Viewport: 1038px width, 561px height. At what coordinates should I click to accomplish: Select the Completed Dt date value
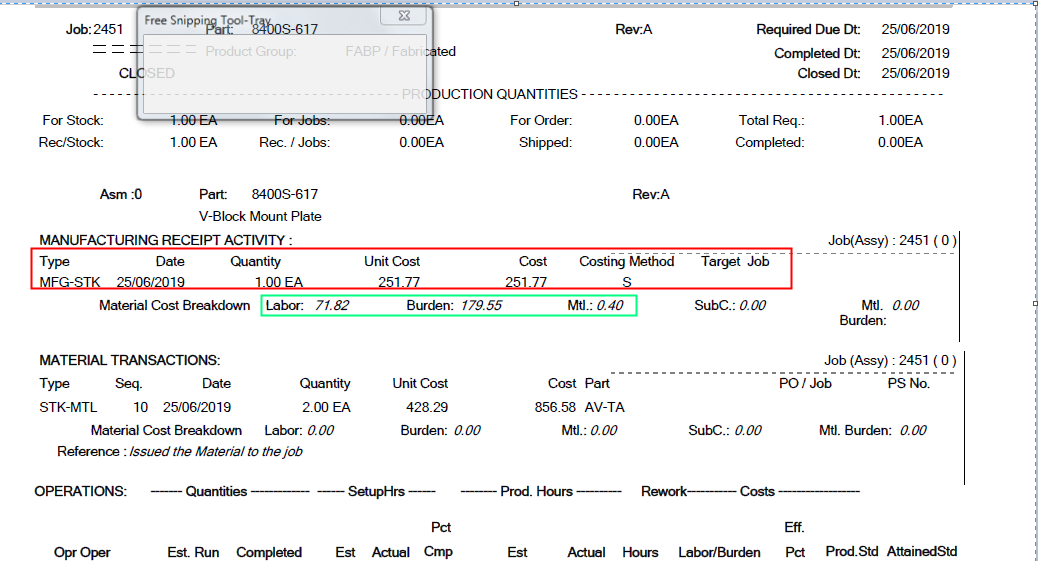(916, 53)
